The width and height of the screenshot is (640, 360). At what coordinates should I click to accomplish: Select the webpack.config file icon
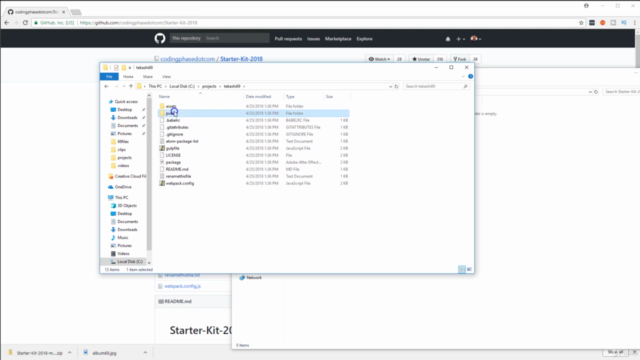click(162, 183)
